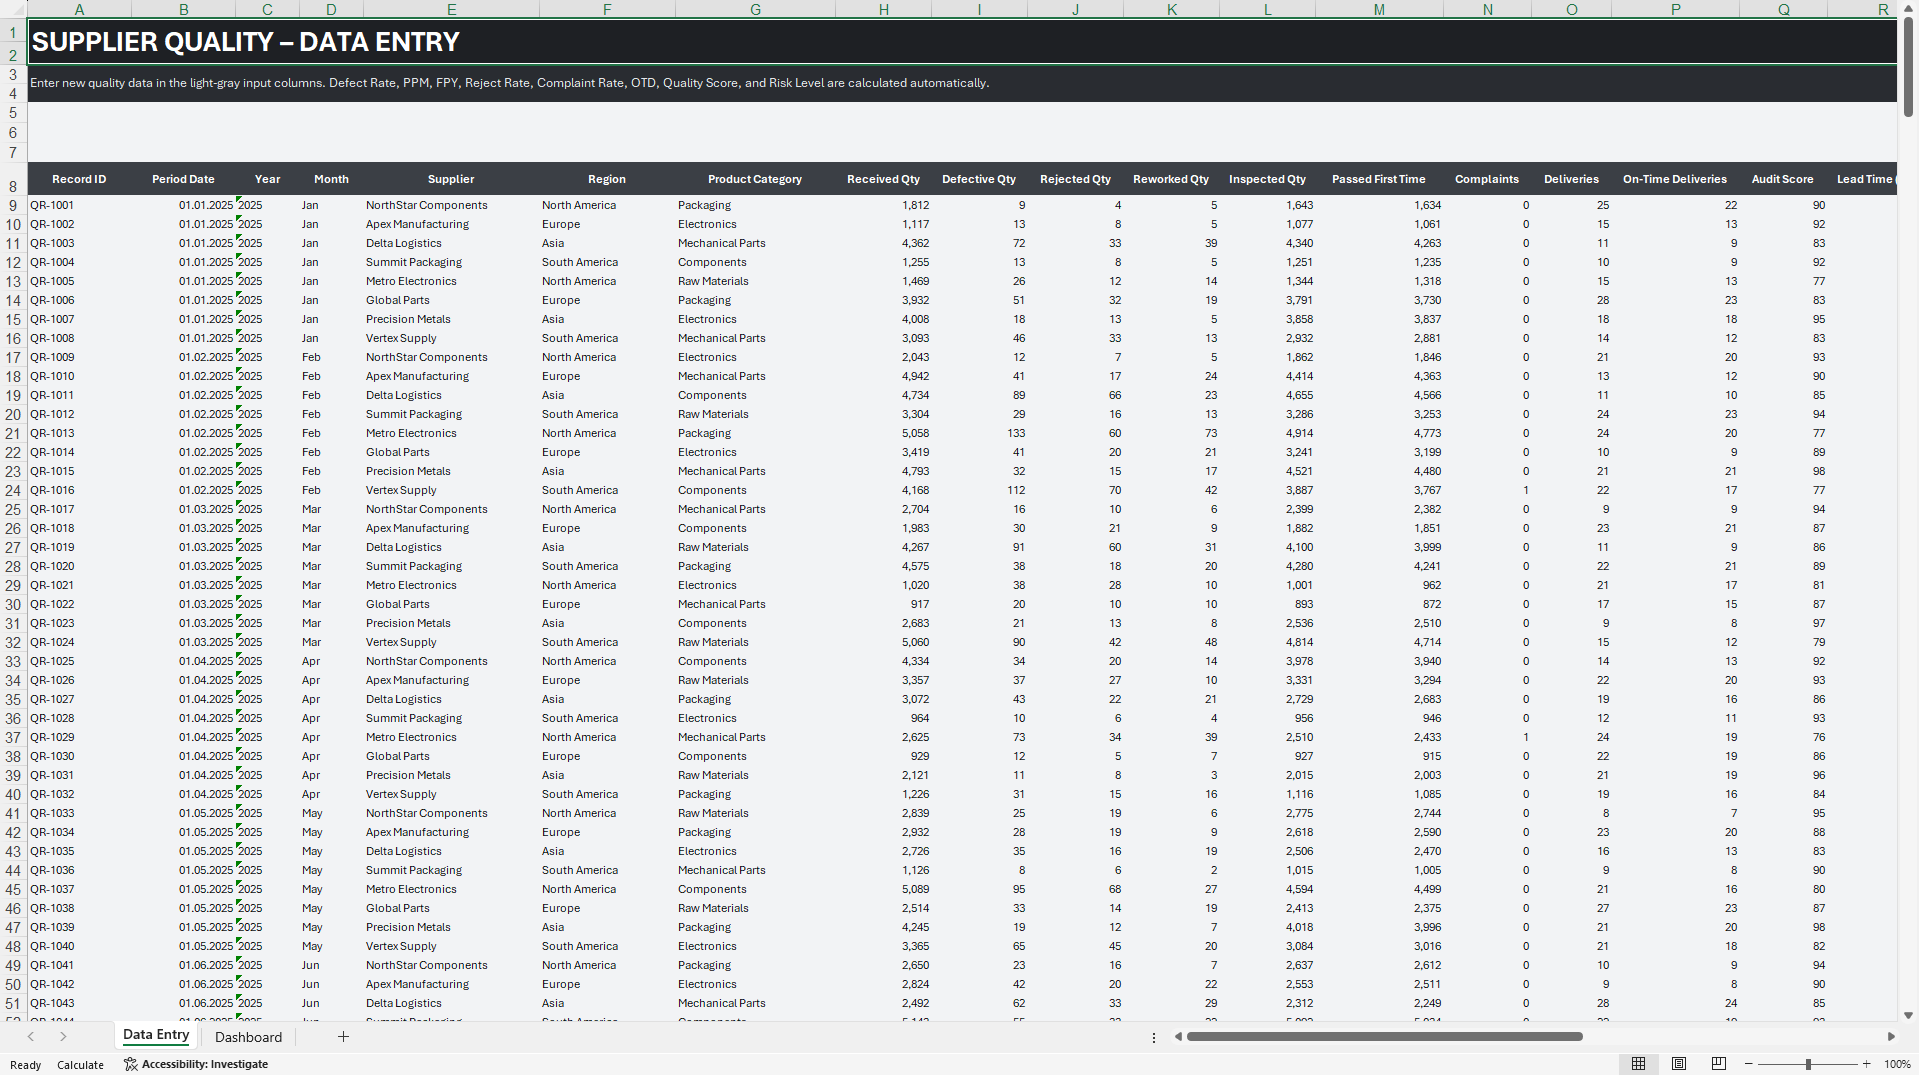This screenshot has width=1919, height=1075.
Task: Go to next sheet with right arrow
Action: click(63, 1037)
